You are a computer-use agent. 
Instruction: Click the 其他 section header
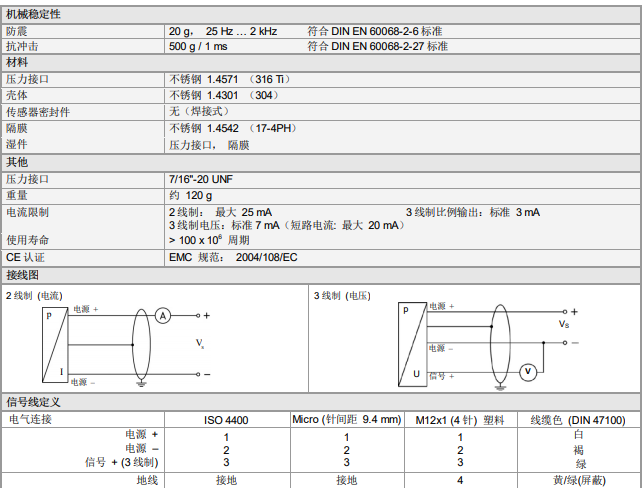pyautogui.click(x=18, y=162)
